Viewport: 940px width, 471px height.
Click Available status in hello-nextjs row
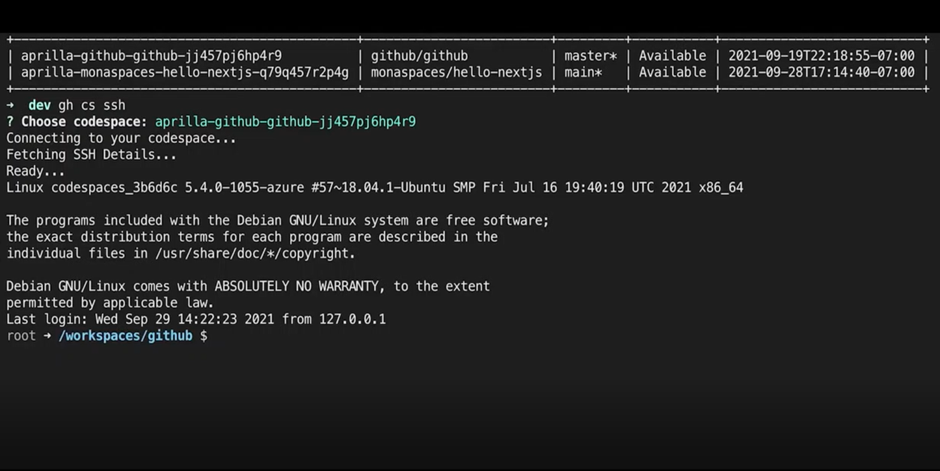pos(673,73)
